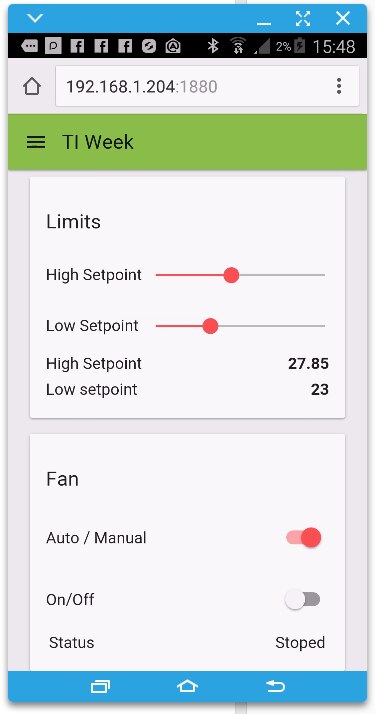The height and width of the screenshot is (714, 375).
Task: Click the Wi-Fi status bar icon
Action: click(x=237, y=46)
